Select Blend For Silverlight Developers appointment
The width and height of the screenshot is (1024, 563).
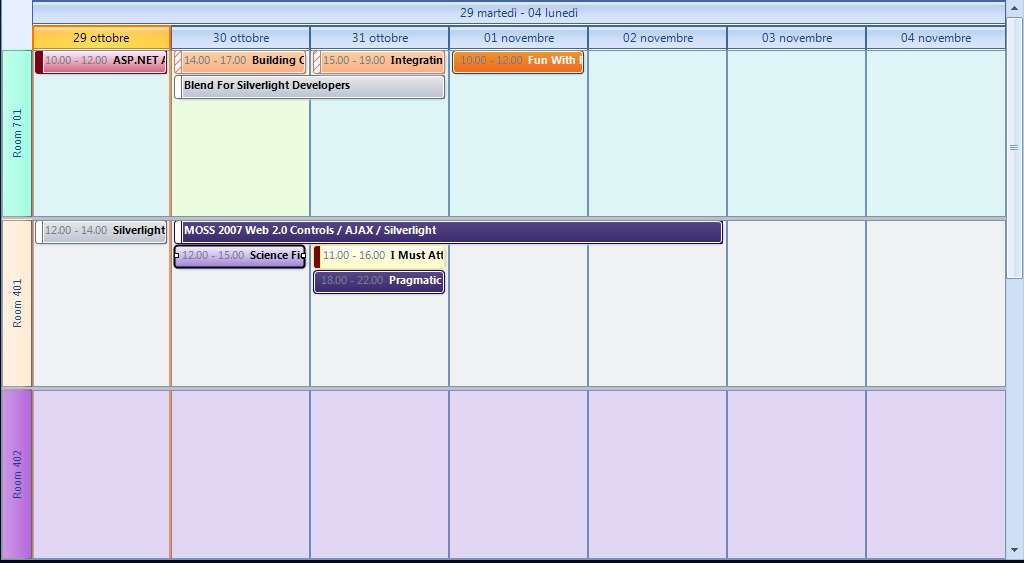click(x=310, y=86)
